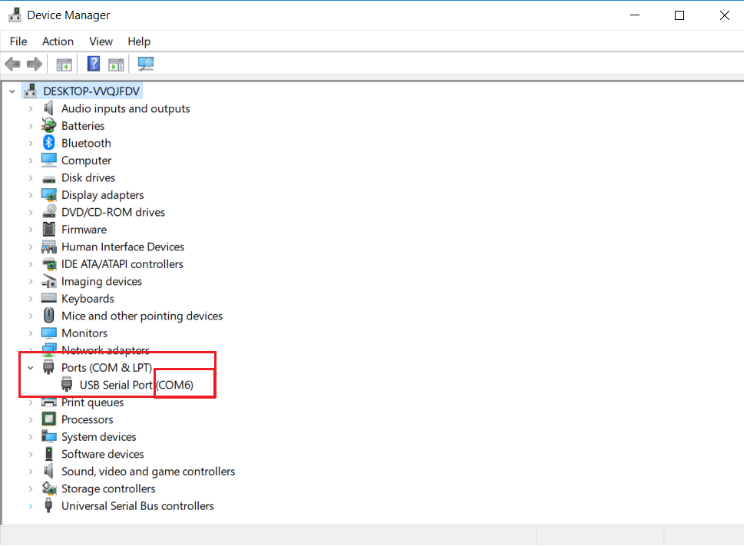
Task: Collapse the Ports (COM & LPT) node
Action: [x=30, y=368]
